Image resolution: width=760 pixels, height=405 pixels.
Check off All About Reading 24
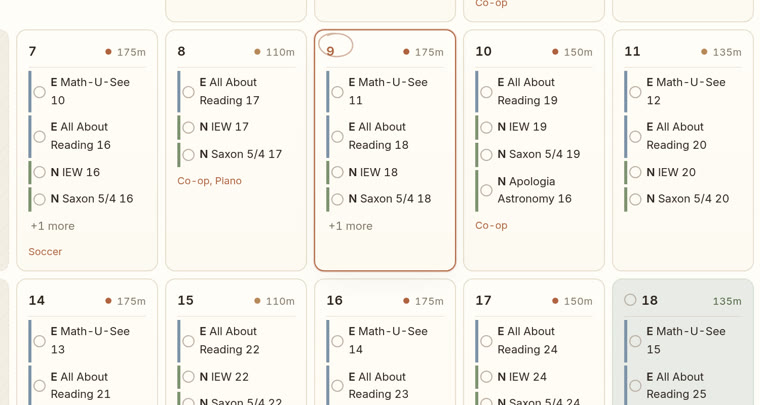click(486, 341)
